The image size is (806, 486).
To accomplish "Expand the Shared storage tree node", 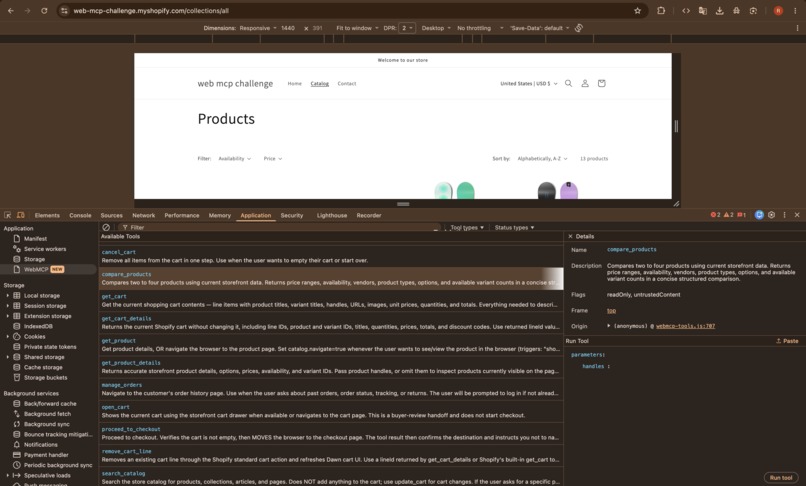I will 7,357.
